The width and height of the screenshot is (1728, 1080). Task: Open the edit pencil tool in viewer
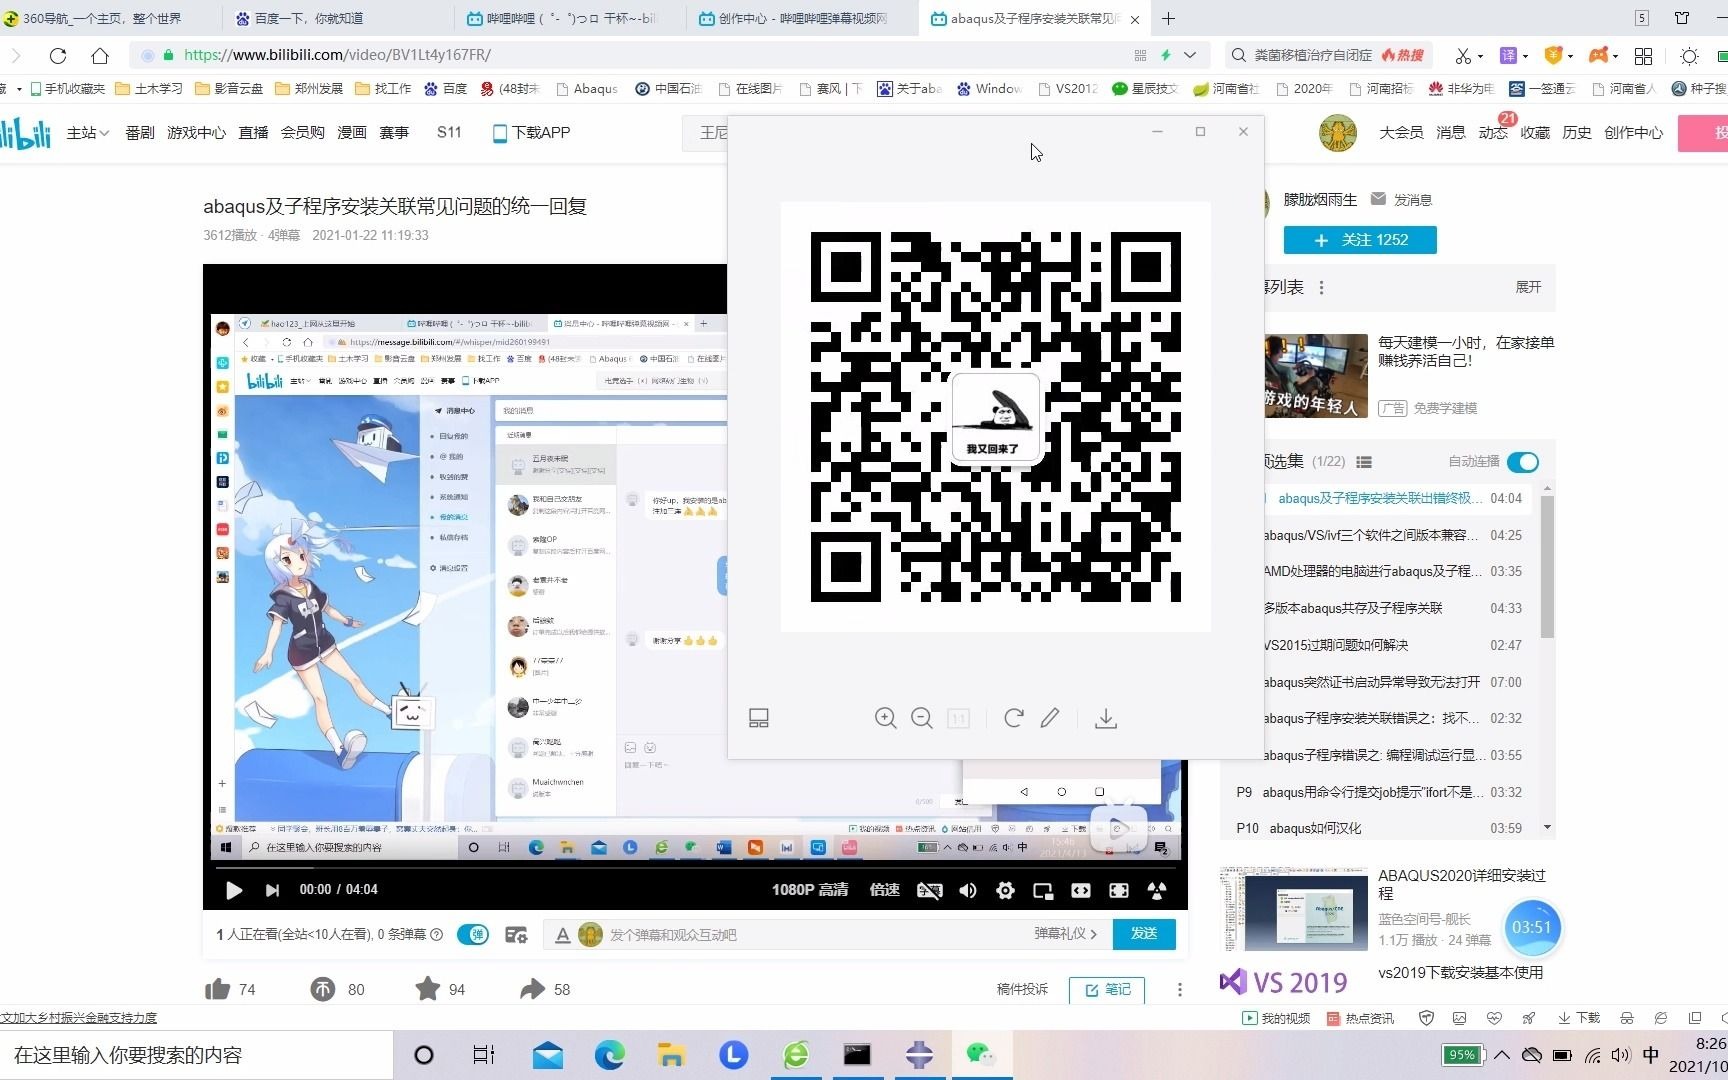1050,718
